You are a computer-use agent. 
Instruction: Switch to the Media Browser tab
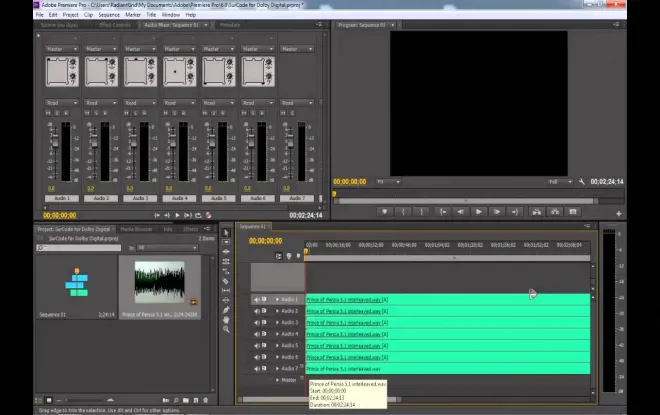pyautogui.click(x=136, y=229)
